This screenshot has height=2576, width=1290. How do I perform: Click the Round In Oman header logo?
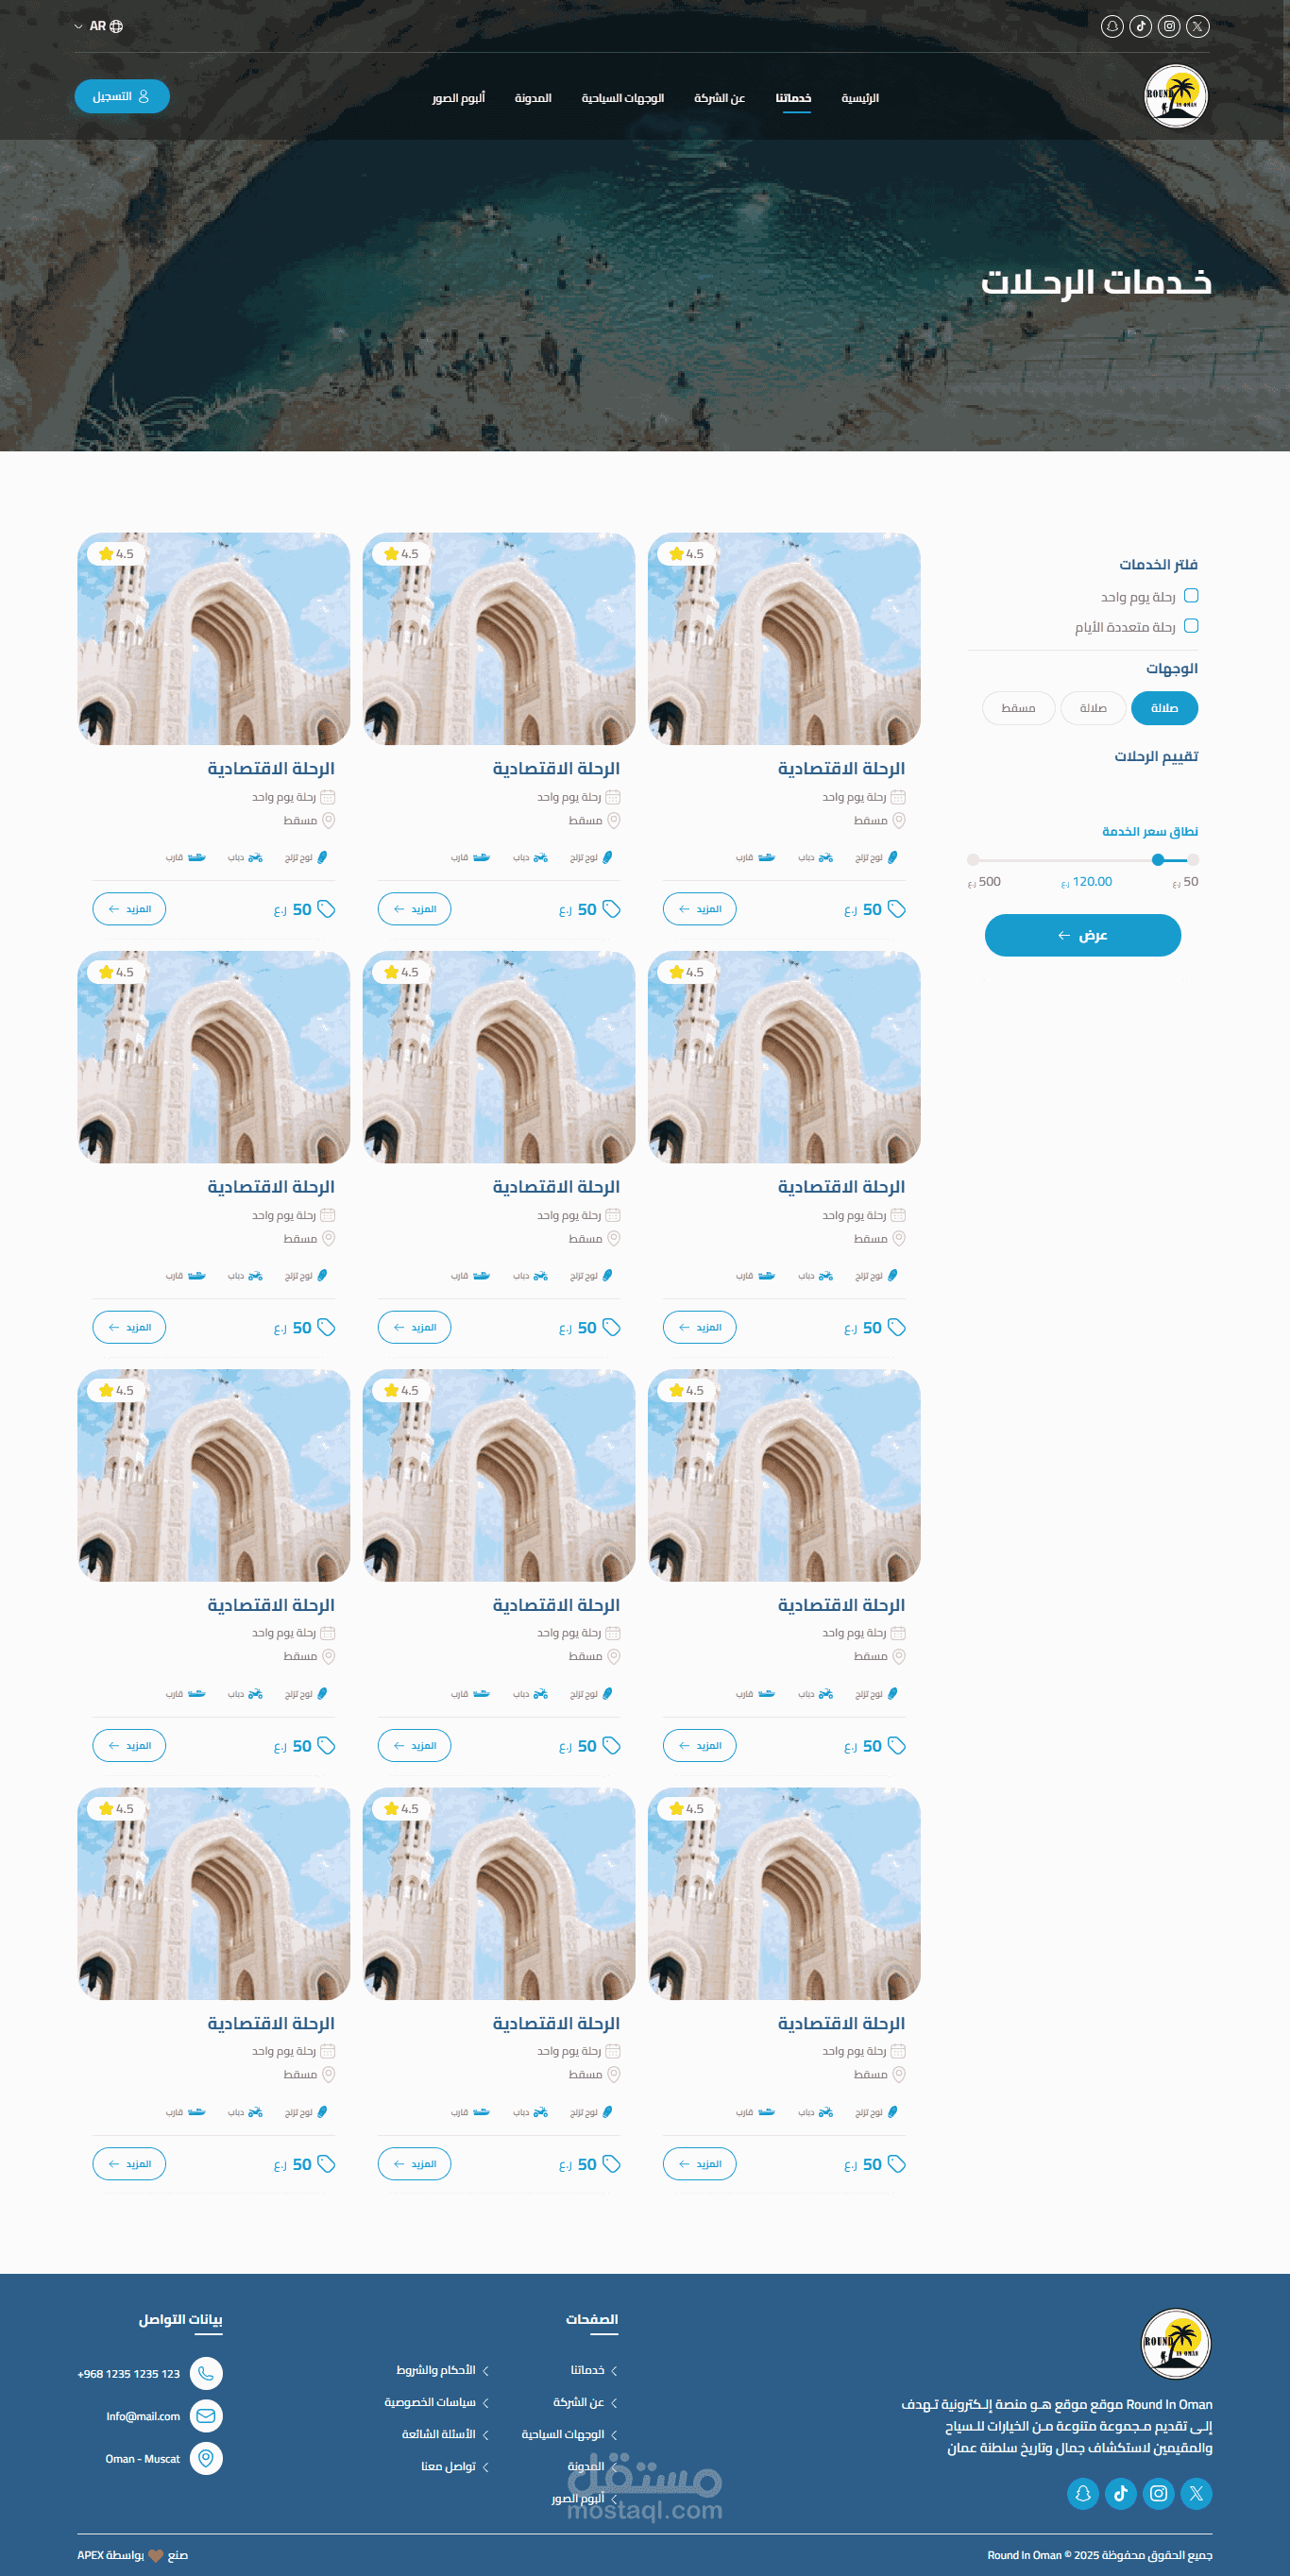[x=1176, y=96]
